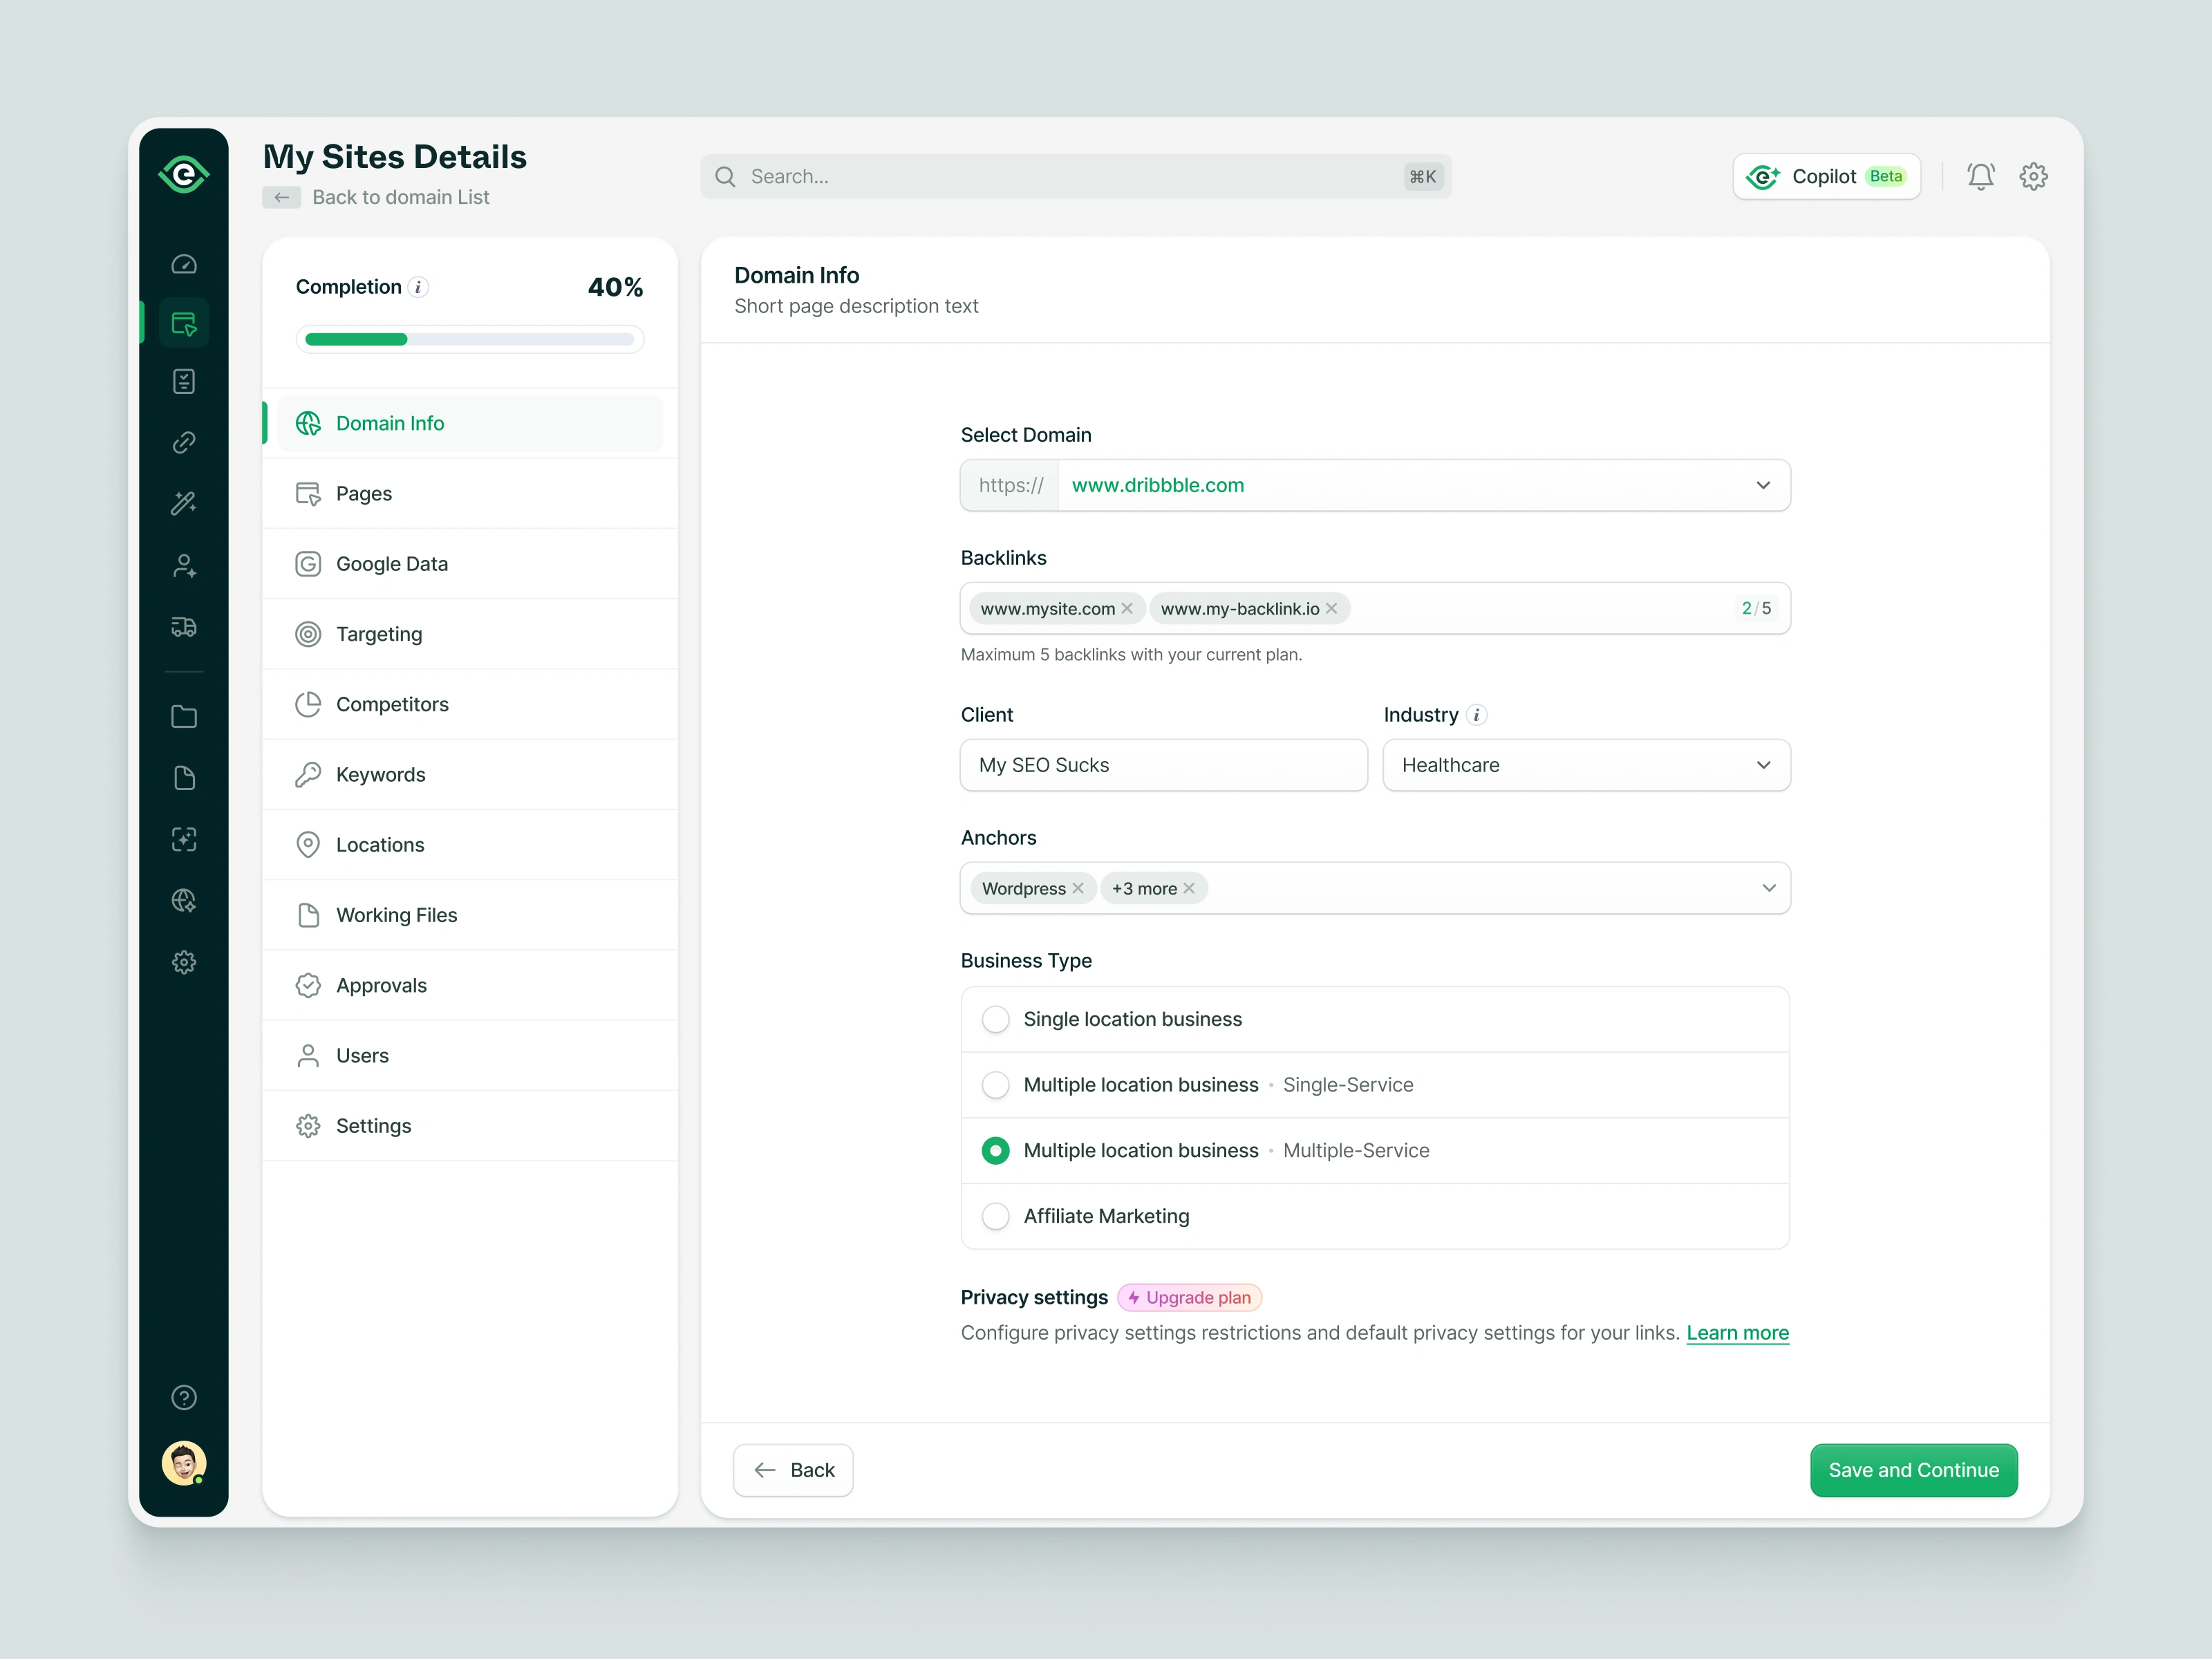Go to Competitors in the sidebar list
Screen dimensions: 2212x1659
coord(392,704)
